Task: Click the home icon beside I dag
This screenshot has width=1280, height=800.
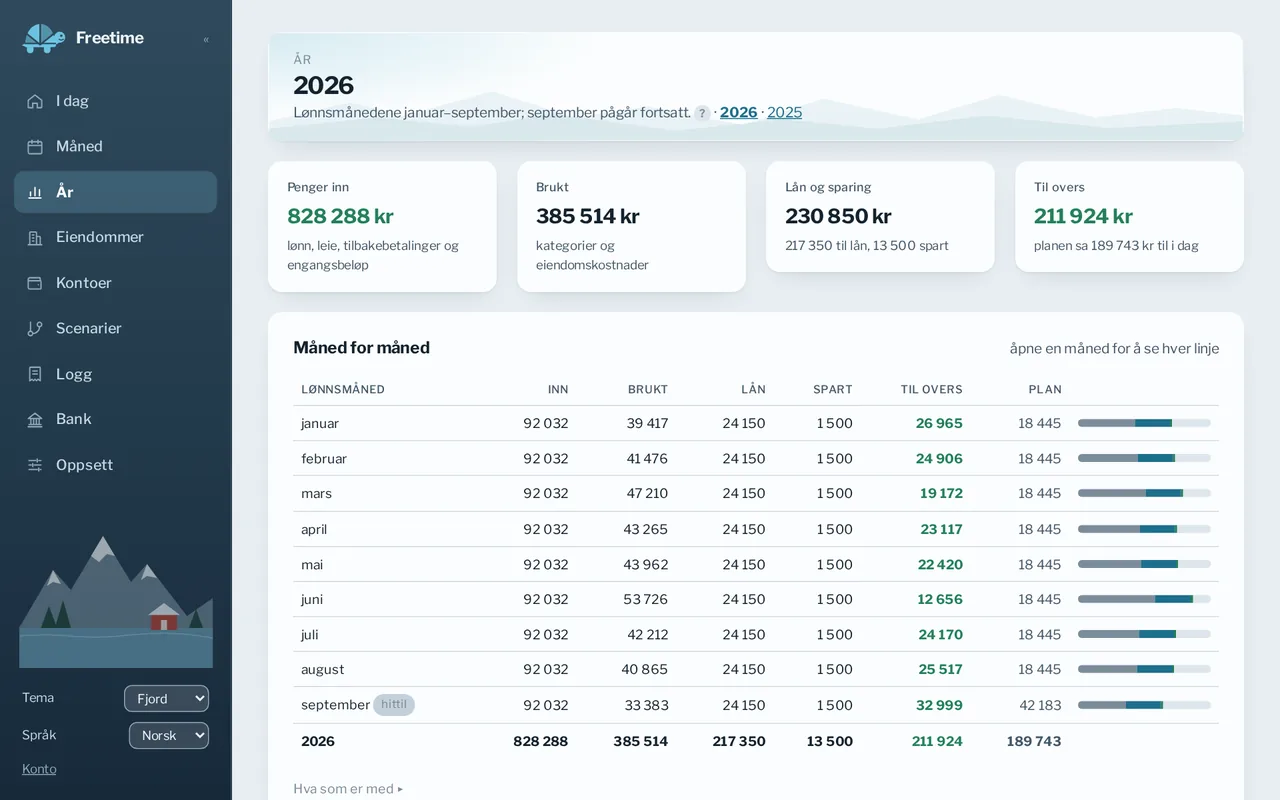Action: 35,101
